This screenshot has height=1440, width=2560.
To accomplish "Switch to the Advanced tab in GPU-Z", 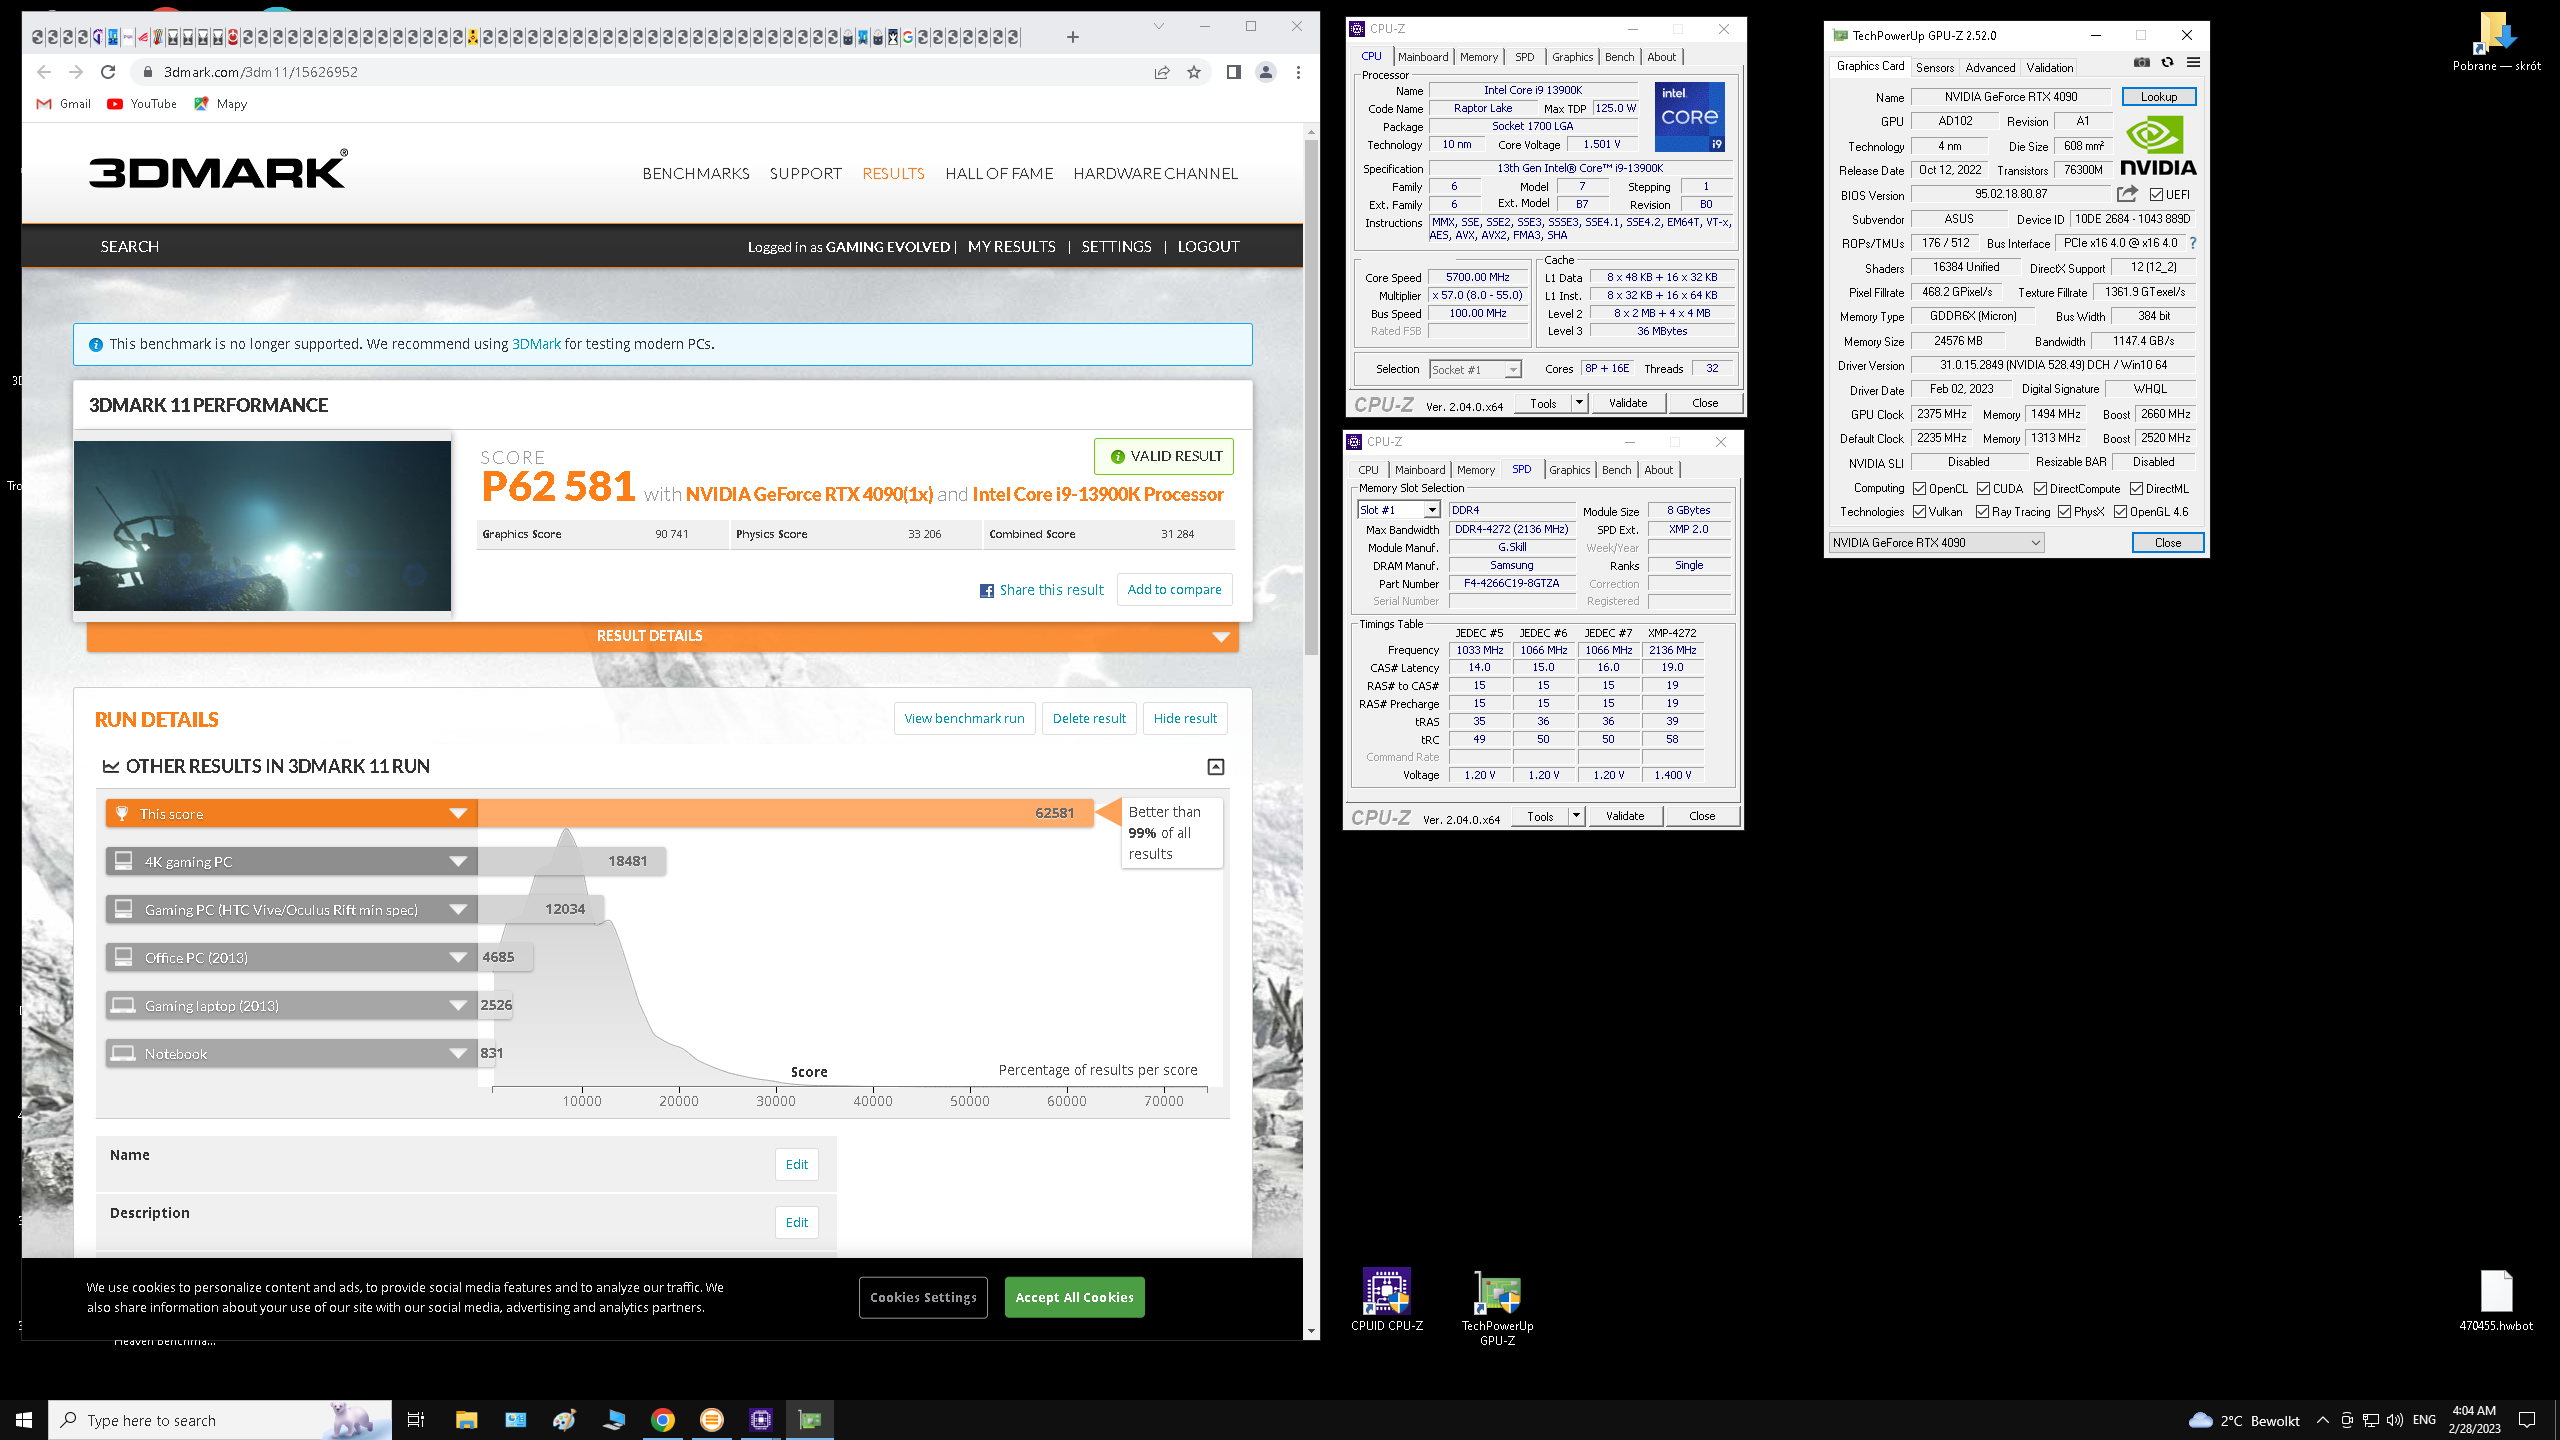I will (x=1990, y=68).
